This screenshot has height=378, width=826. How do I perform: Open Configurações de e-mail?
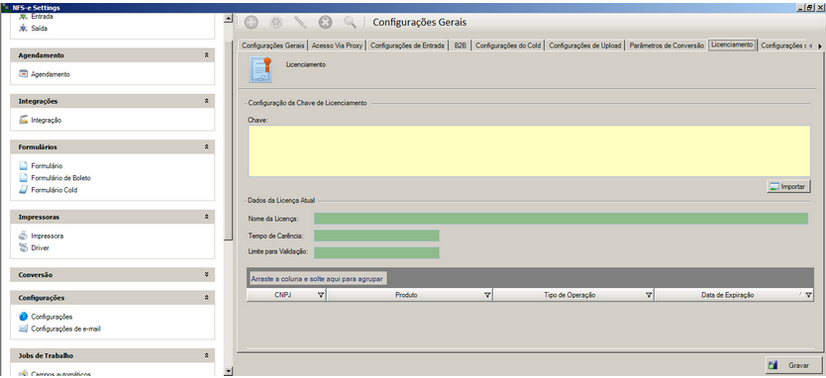click(x=60, y=329)
